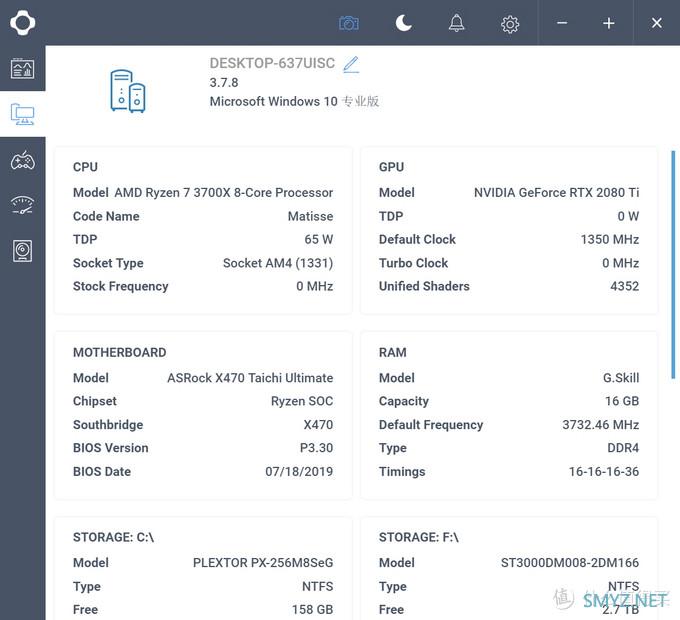680x620 pixels.
Task: Select NVIDIA GeForce RTX 2080 Ti text
Action: (556, 193)
